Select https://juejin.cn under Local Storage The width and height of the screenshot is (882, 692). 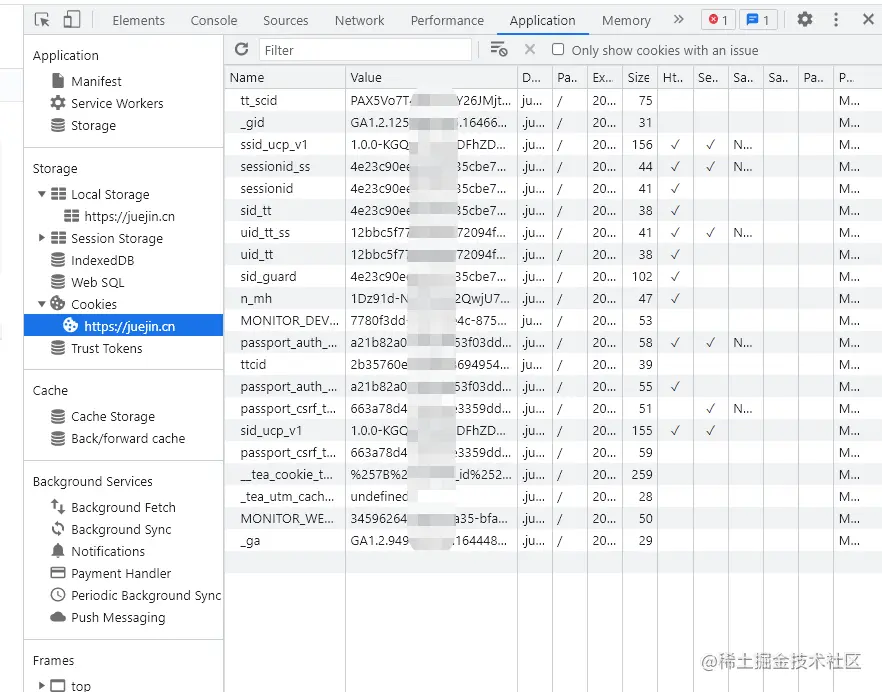coord(129,217)
